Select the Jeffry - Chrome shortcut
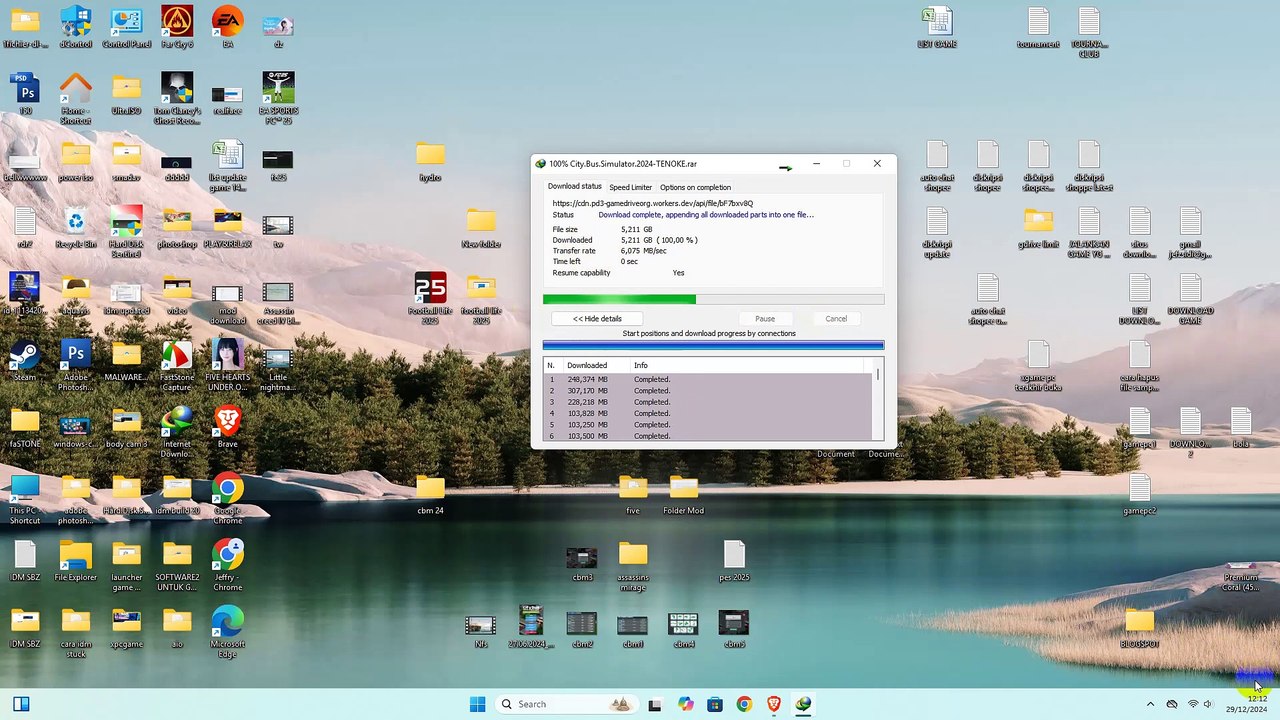This screenshot has height=720, width=1280. pyautogui.click(x=228, y=565)
